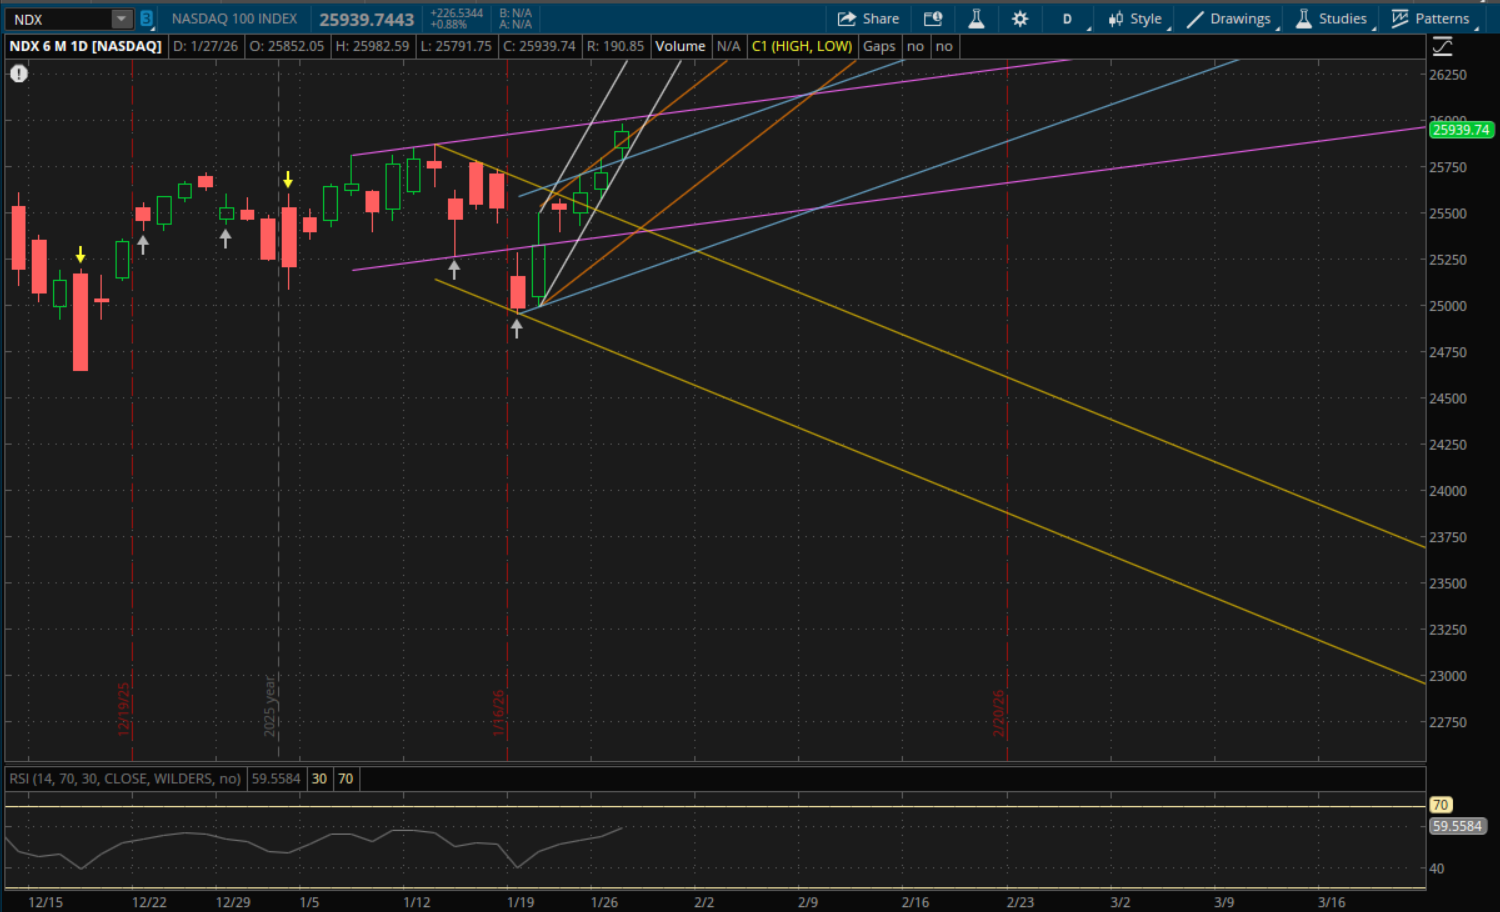This screenshot has width=1500, height=912.
Task: Click the Volume label in chart header
Action: click(680, 46)
